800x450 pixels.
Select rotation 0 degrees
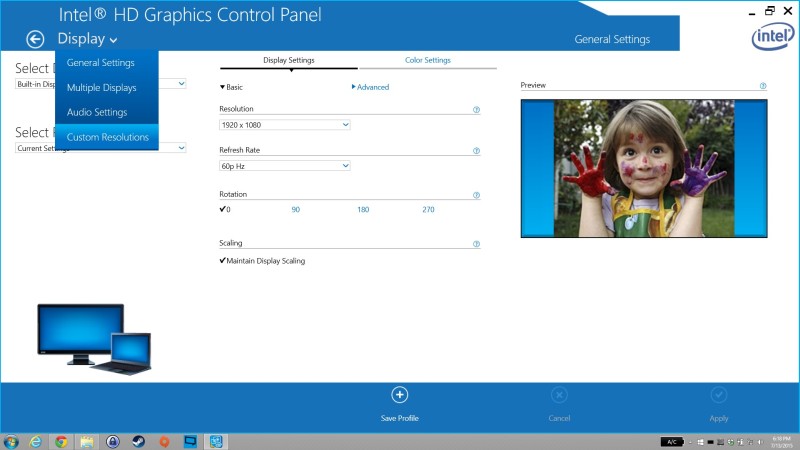coord(225,209)
